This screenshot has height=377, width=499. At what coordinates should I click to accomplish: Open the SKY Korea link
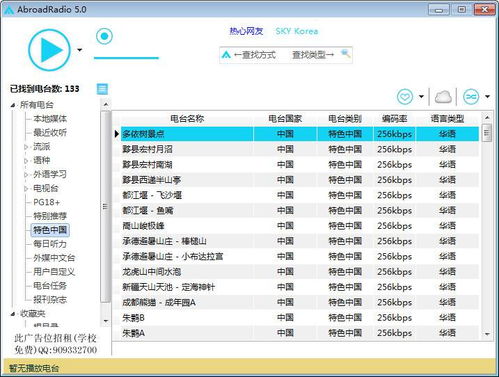click(x=297, y=31)
